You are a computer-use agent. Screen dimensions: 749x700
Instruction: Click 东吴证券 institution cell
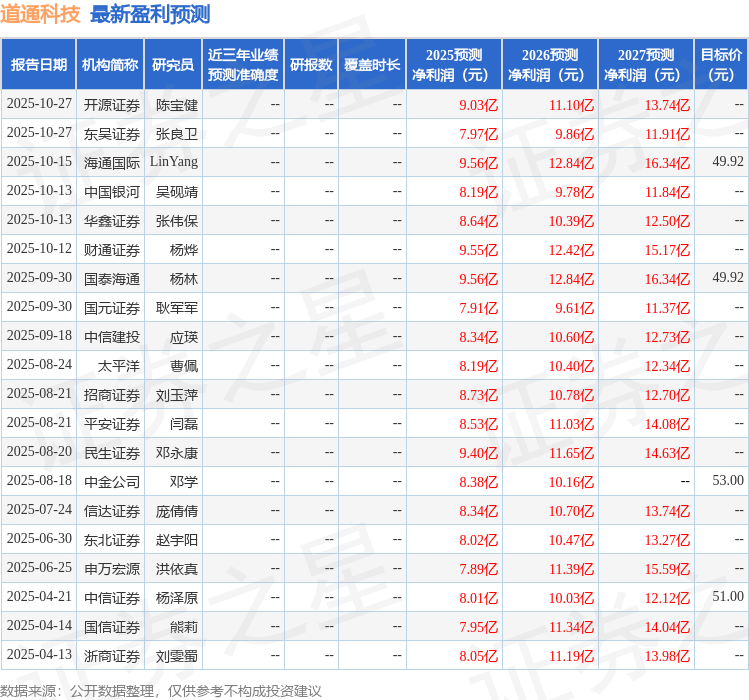tap(112, 134)
